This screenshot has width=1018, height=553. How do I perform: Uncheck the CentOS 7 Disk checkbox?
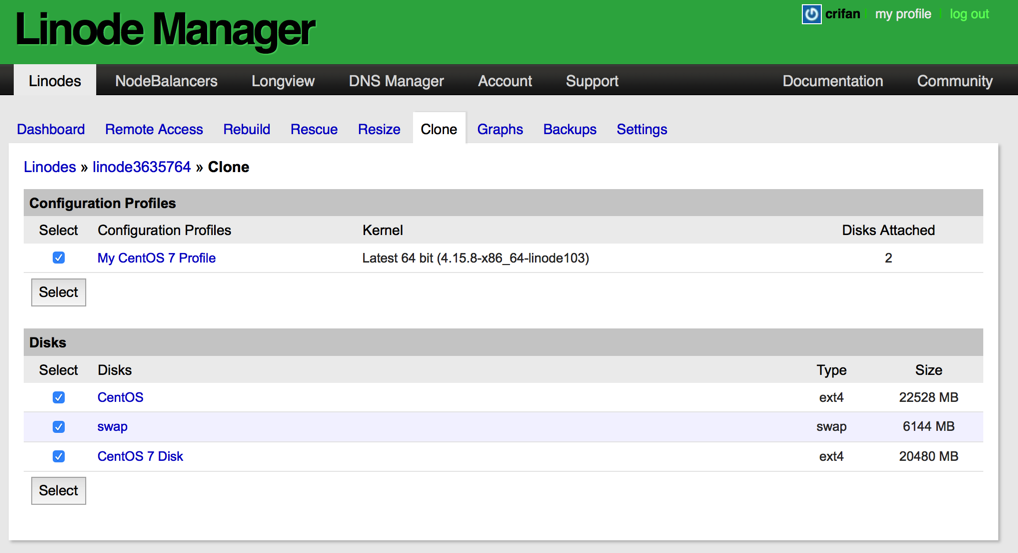pos(58,456)
